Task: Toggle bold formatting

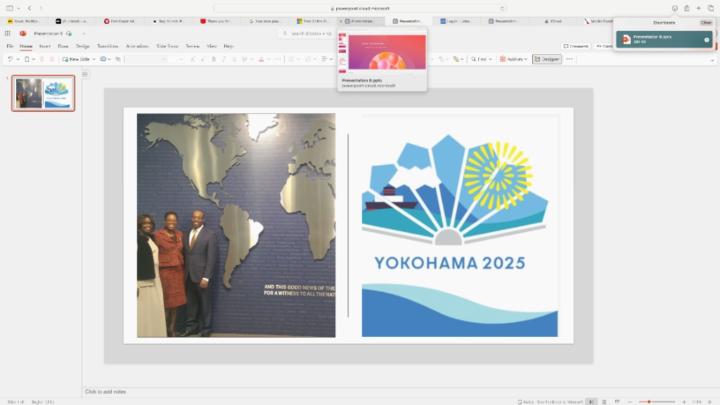Action: point(213,59)
